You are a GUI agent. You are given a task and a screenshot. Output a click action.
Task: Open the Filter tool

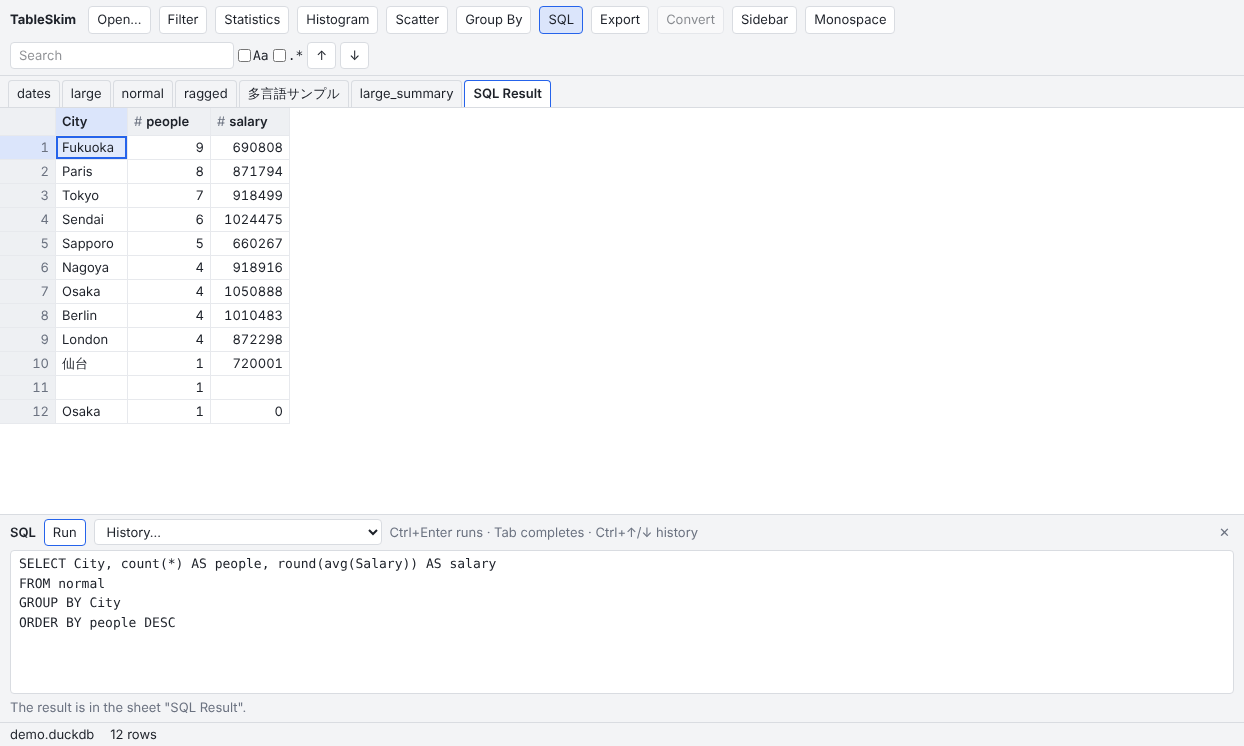183,20
